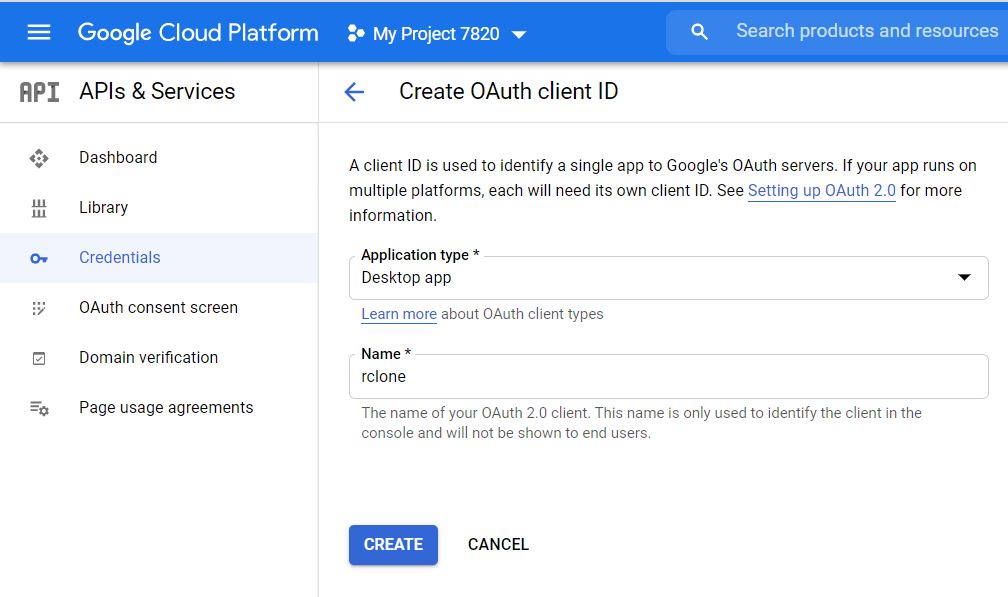This screenshot has width=1008, height=597.
Task: Click the Library icon in sidebar
Action: [39, 208]
